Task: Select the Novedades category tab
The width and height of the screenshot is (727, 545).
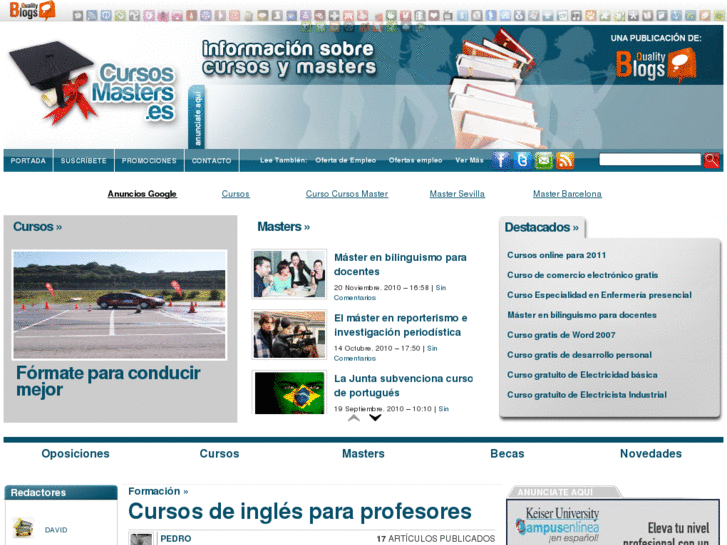Action: (650, 454)
